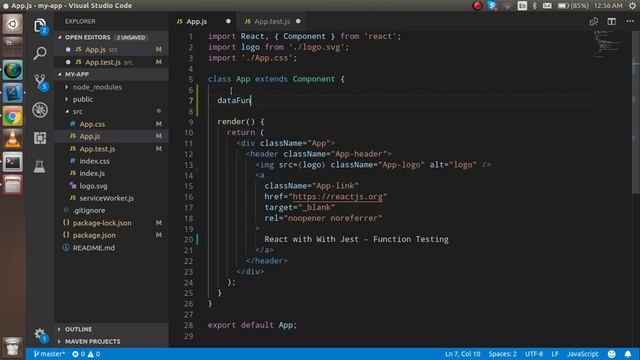This screenshot has width=640, height=360.
Task: Split the editor with the layout icon
Action: (x=611, y=21)
